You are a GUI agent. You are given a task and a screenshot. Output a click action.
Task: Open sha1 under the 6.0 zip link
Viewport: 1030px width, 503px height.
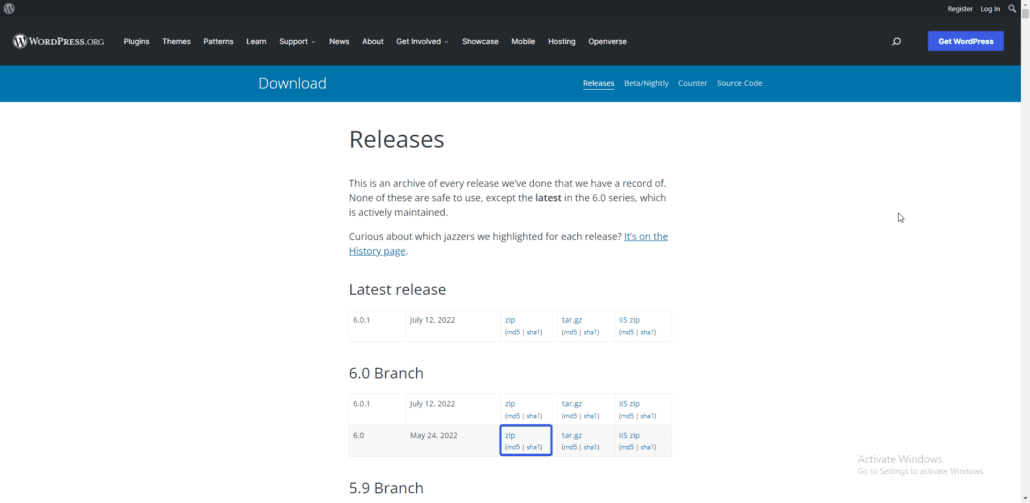pyautogui.click(x=533, y=447)
